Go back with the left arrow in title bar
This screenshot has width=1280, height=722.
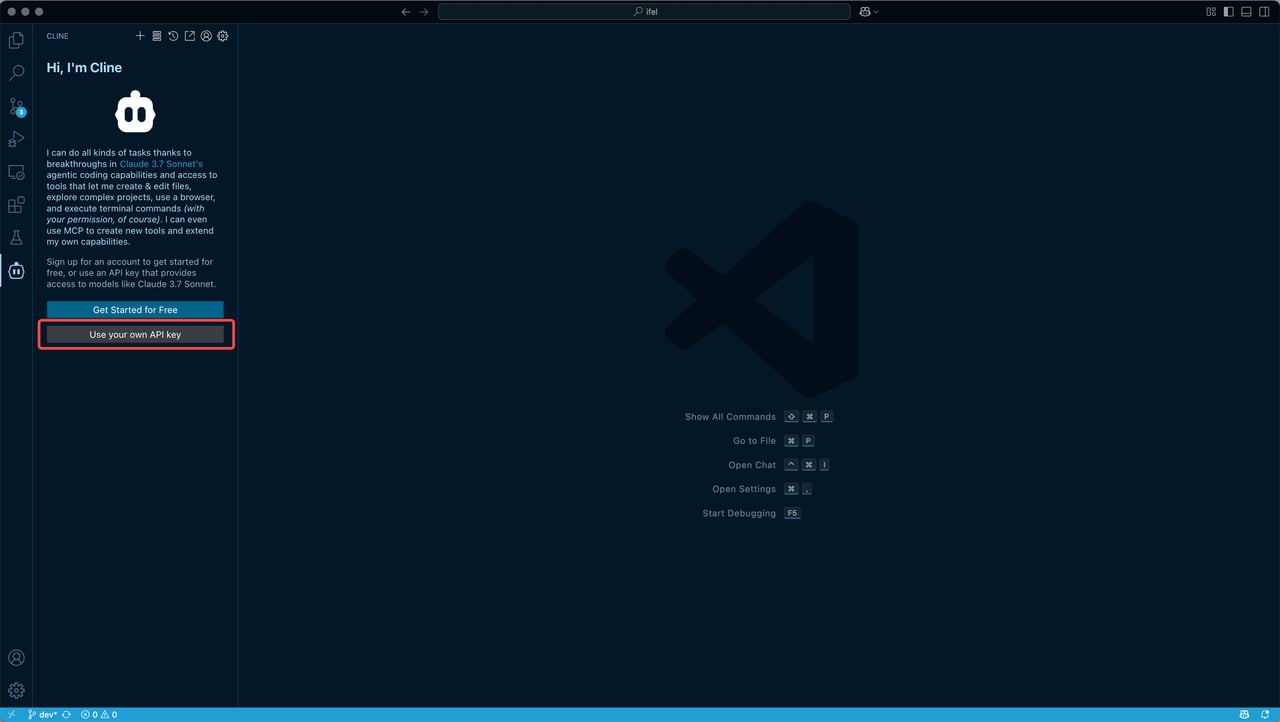coord(405,12)
